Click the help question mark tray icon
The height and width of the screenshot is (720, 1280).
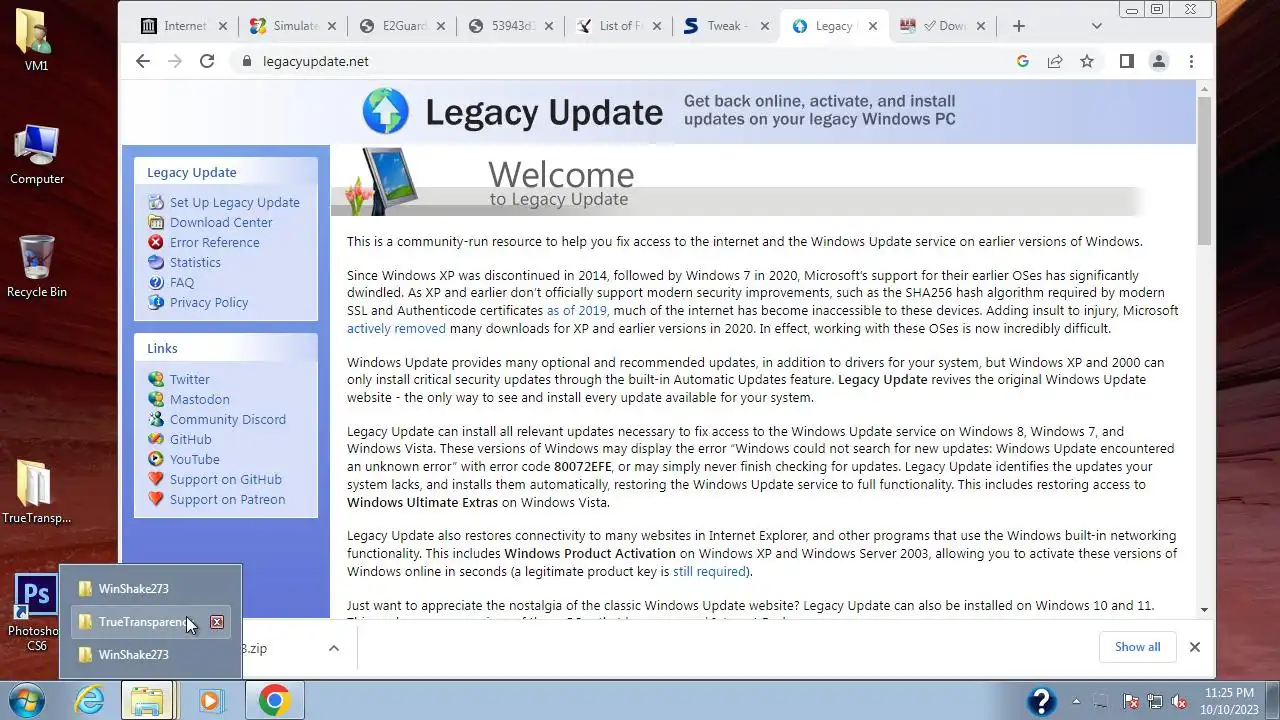point(1042,700)
